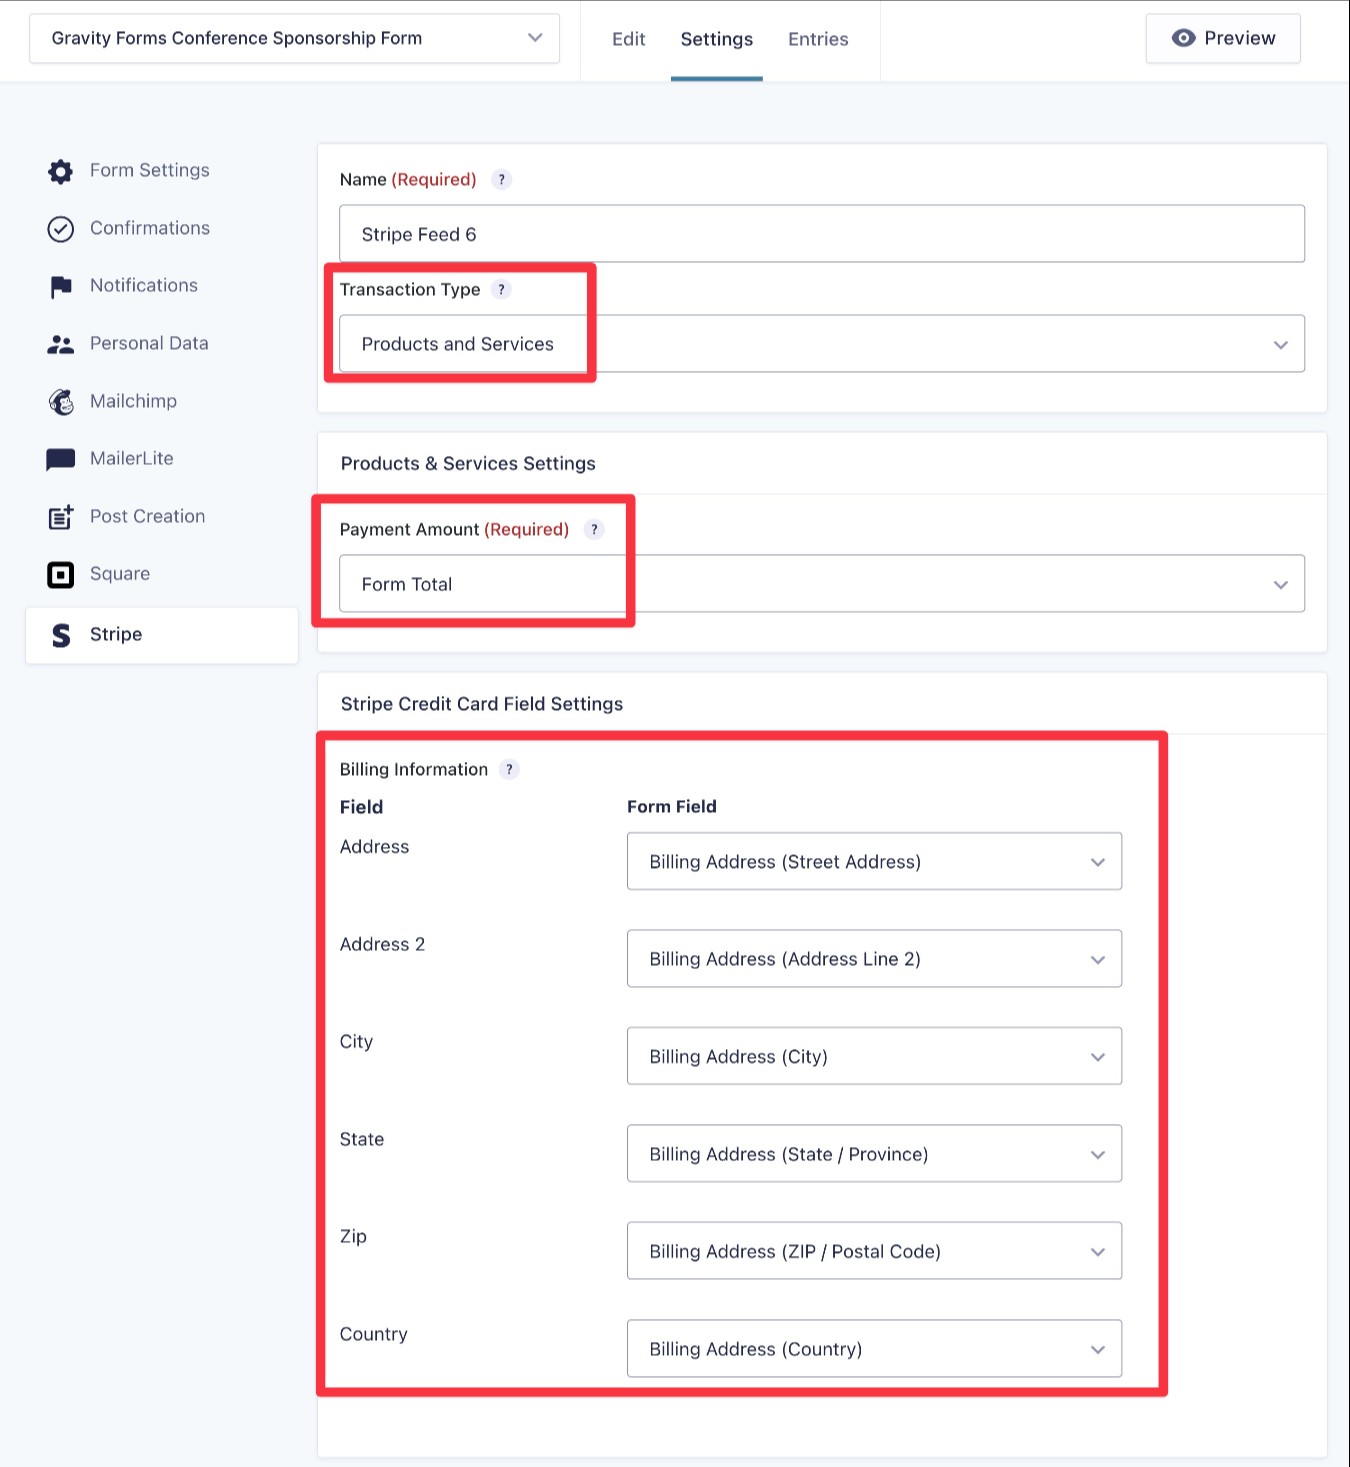
Task: Select the Notifications flag icon
Action: point(60,286)
